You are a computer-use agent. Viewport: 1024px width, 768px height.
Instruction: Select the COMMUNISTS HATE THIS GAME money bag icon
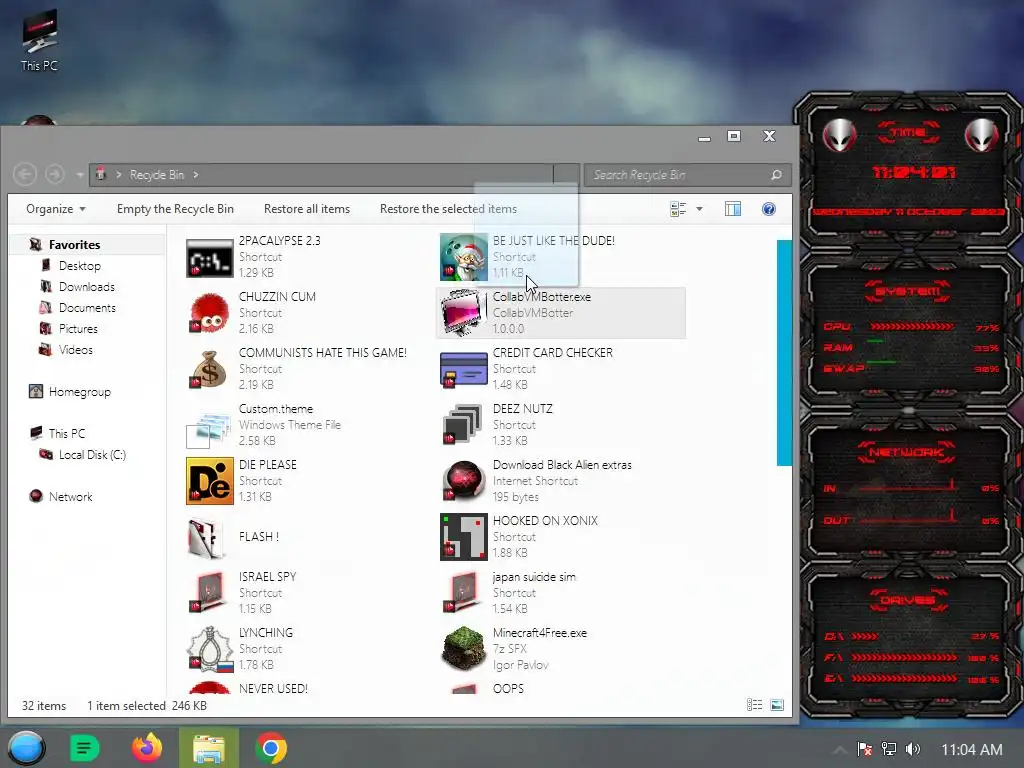[210, 370]
